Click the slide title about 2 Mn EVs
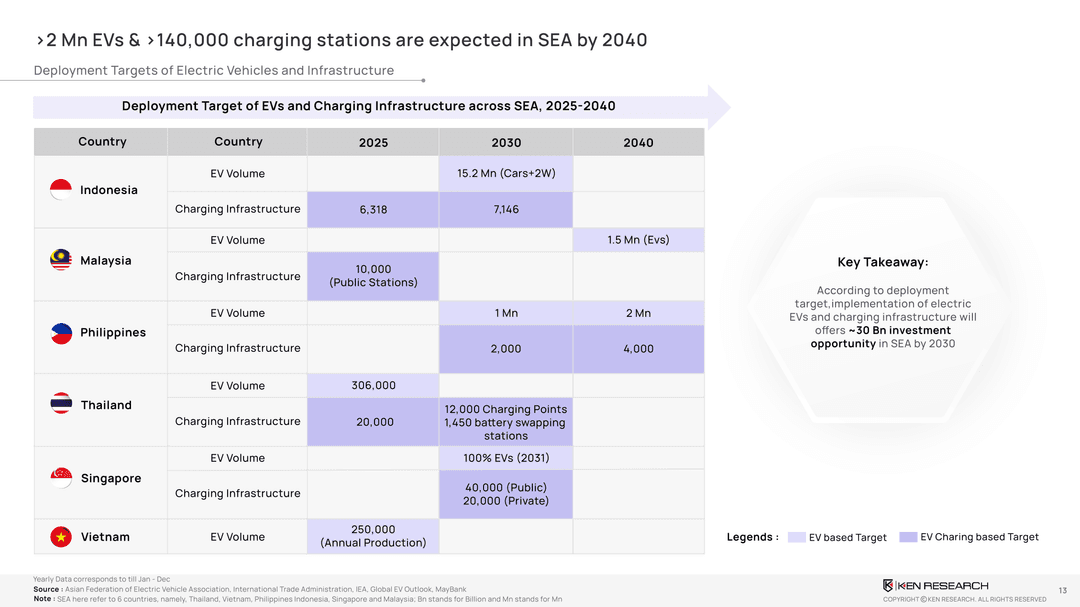 point(341,40)
